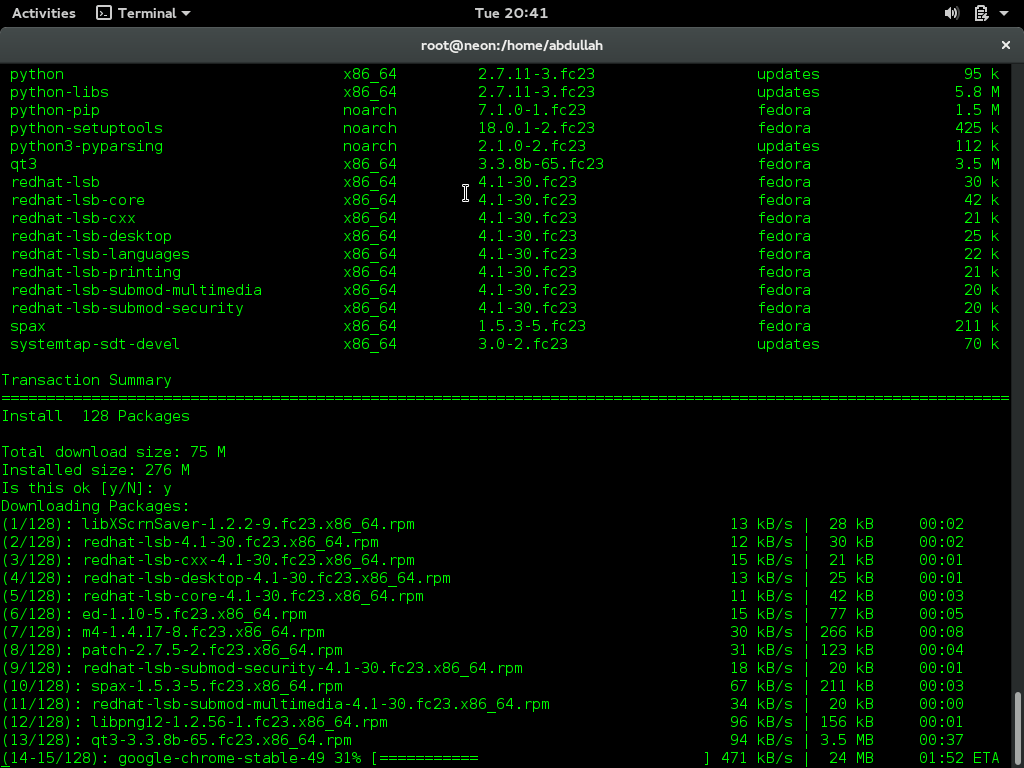Click the python-setuptools package name
The height and width of the screenshot is (768, 1024).
86,128
